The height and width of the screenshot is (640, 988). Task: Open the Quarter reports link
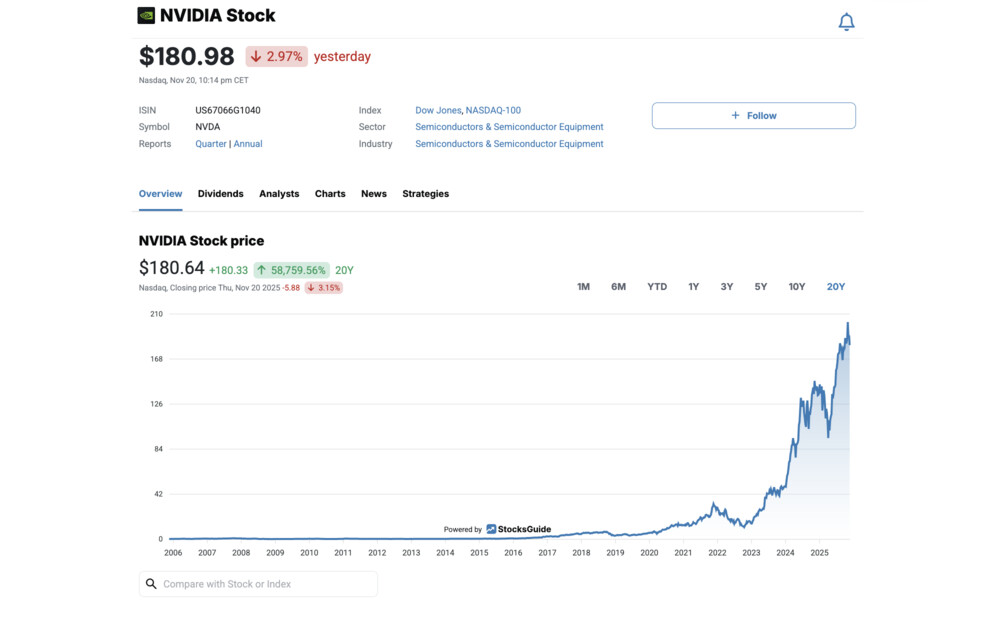pos(210,143)
